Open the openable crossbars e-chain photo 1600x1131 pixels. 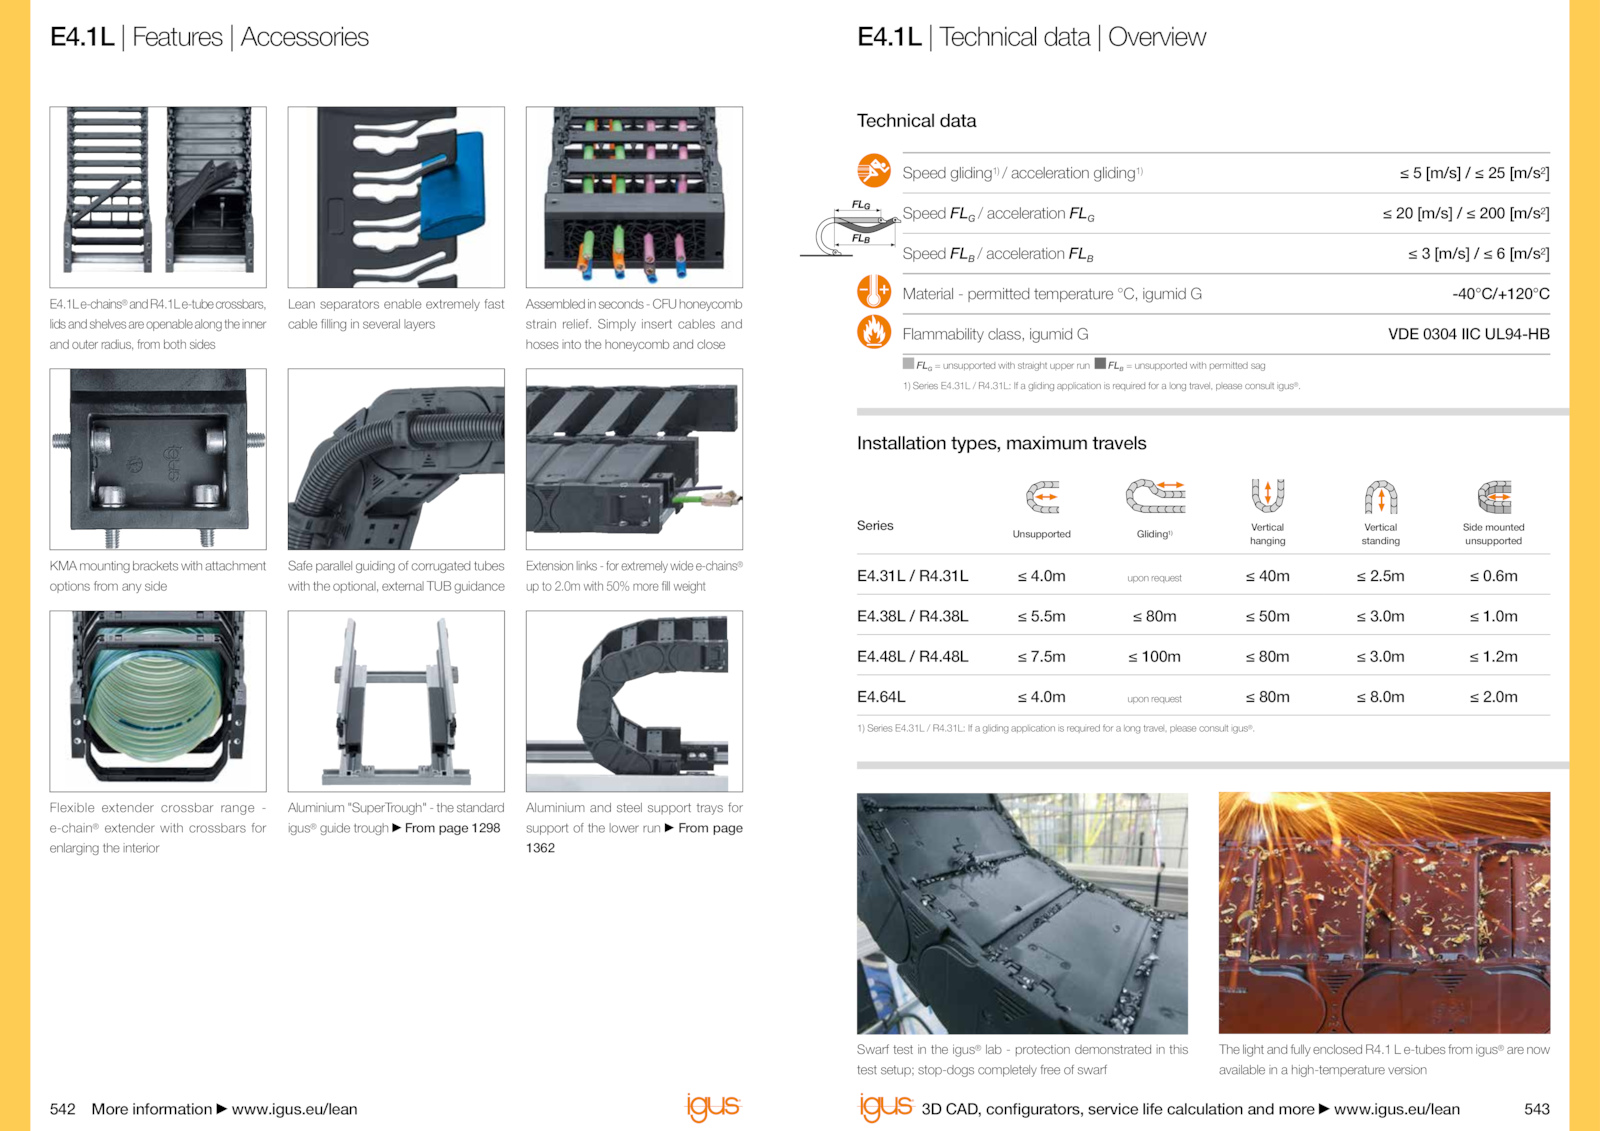pyautogui.click(x=158, y=197)
